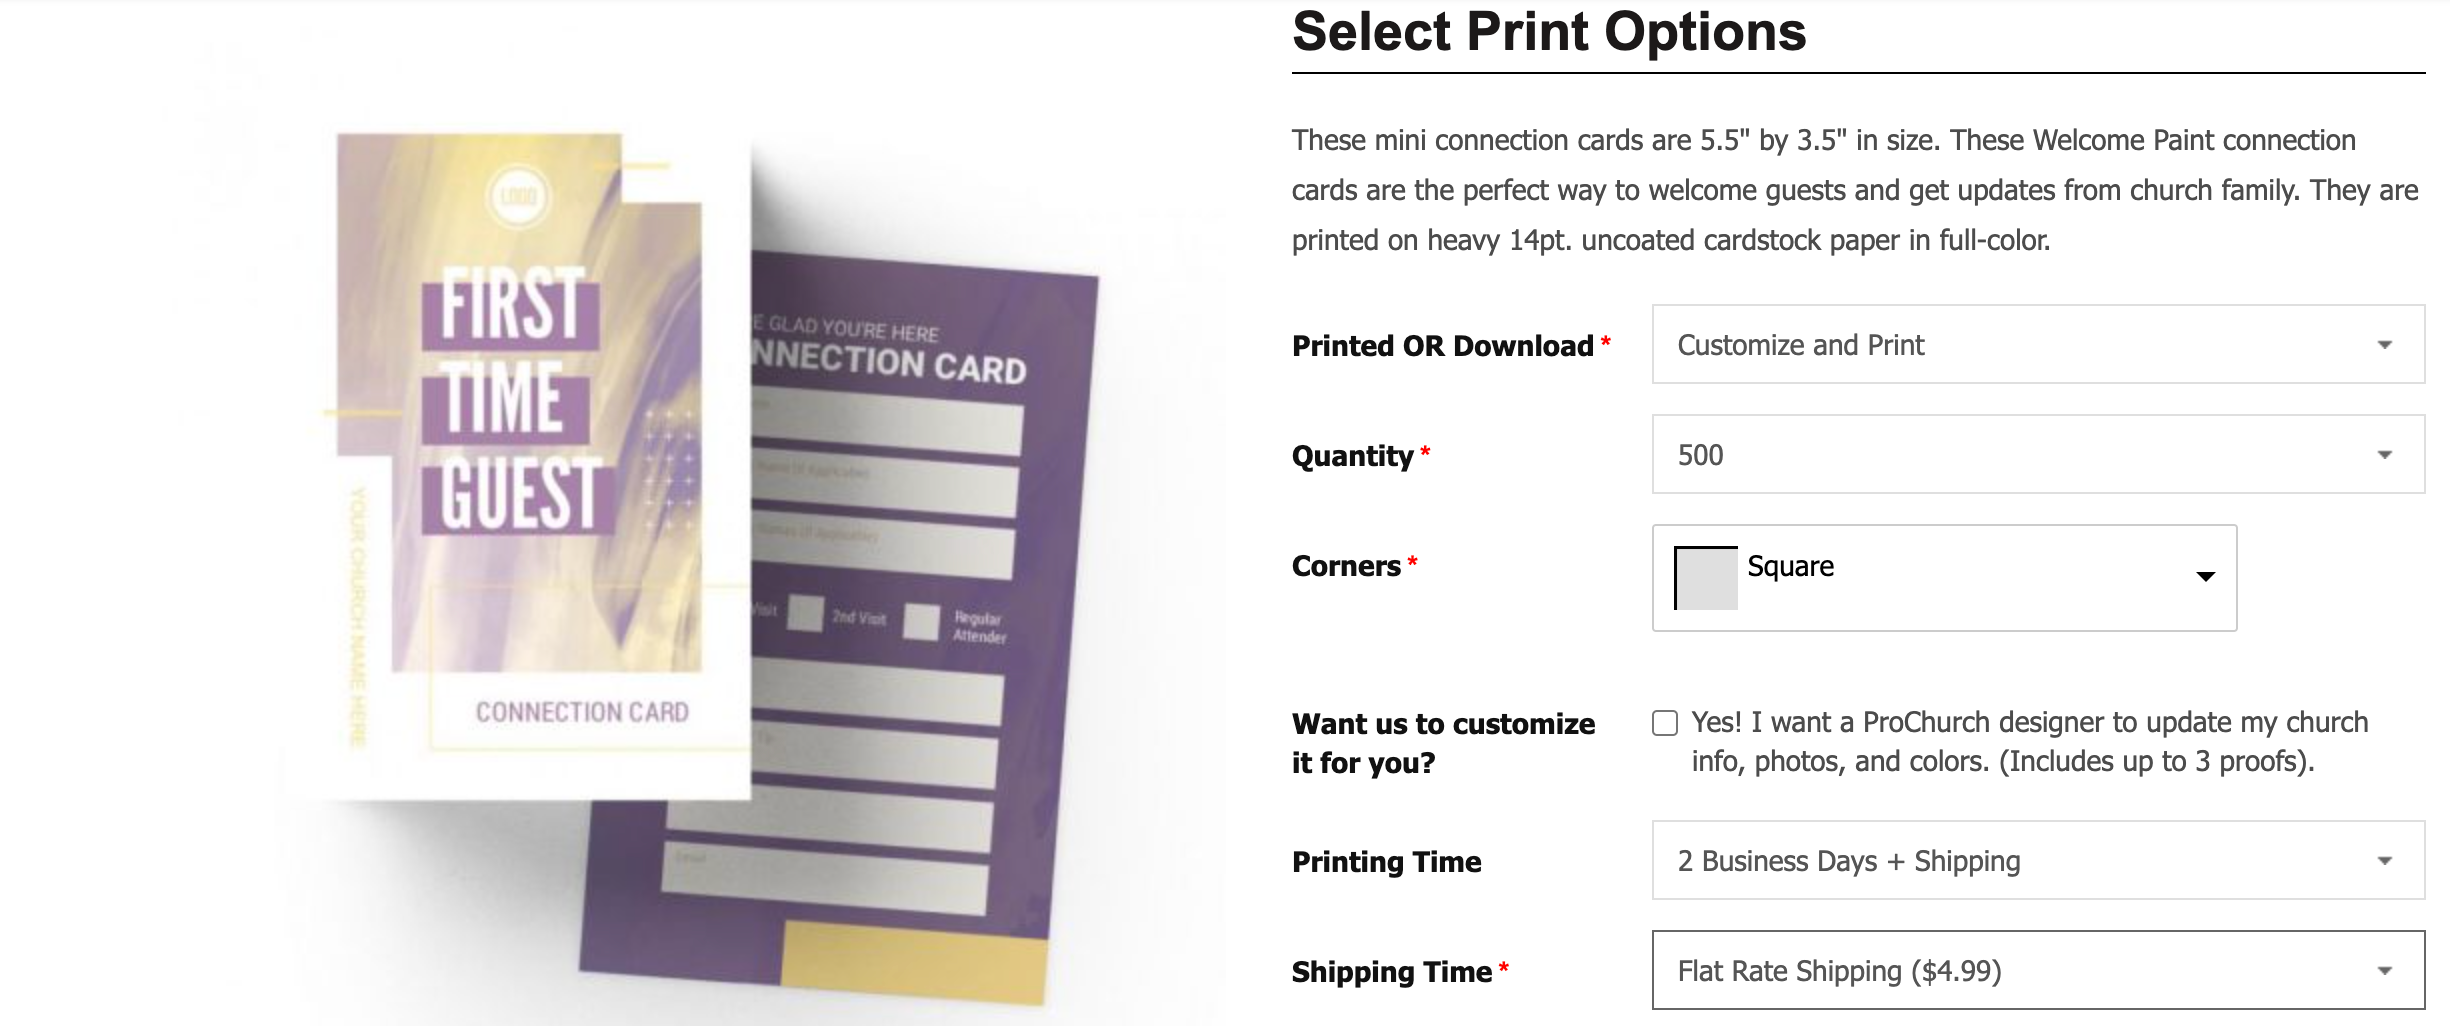This screenshot has height=1026, width=2450.
Task: Tick the ProChurch designer customization checkbox
Action: (x=1665, y=723)
